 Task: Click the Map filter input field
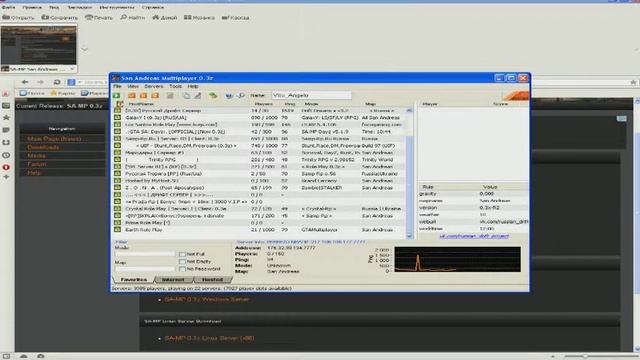coord(144,269)
